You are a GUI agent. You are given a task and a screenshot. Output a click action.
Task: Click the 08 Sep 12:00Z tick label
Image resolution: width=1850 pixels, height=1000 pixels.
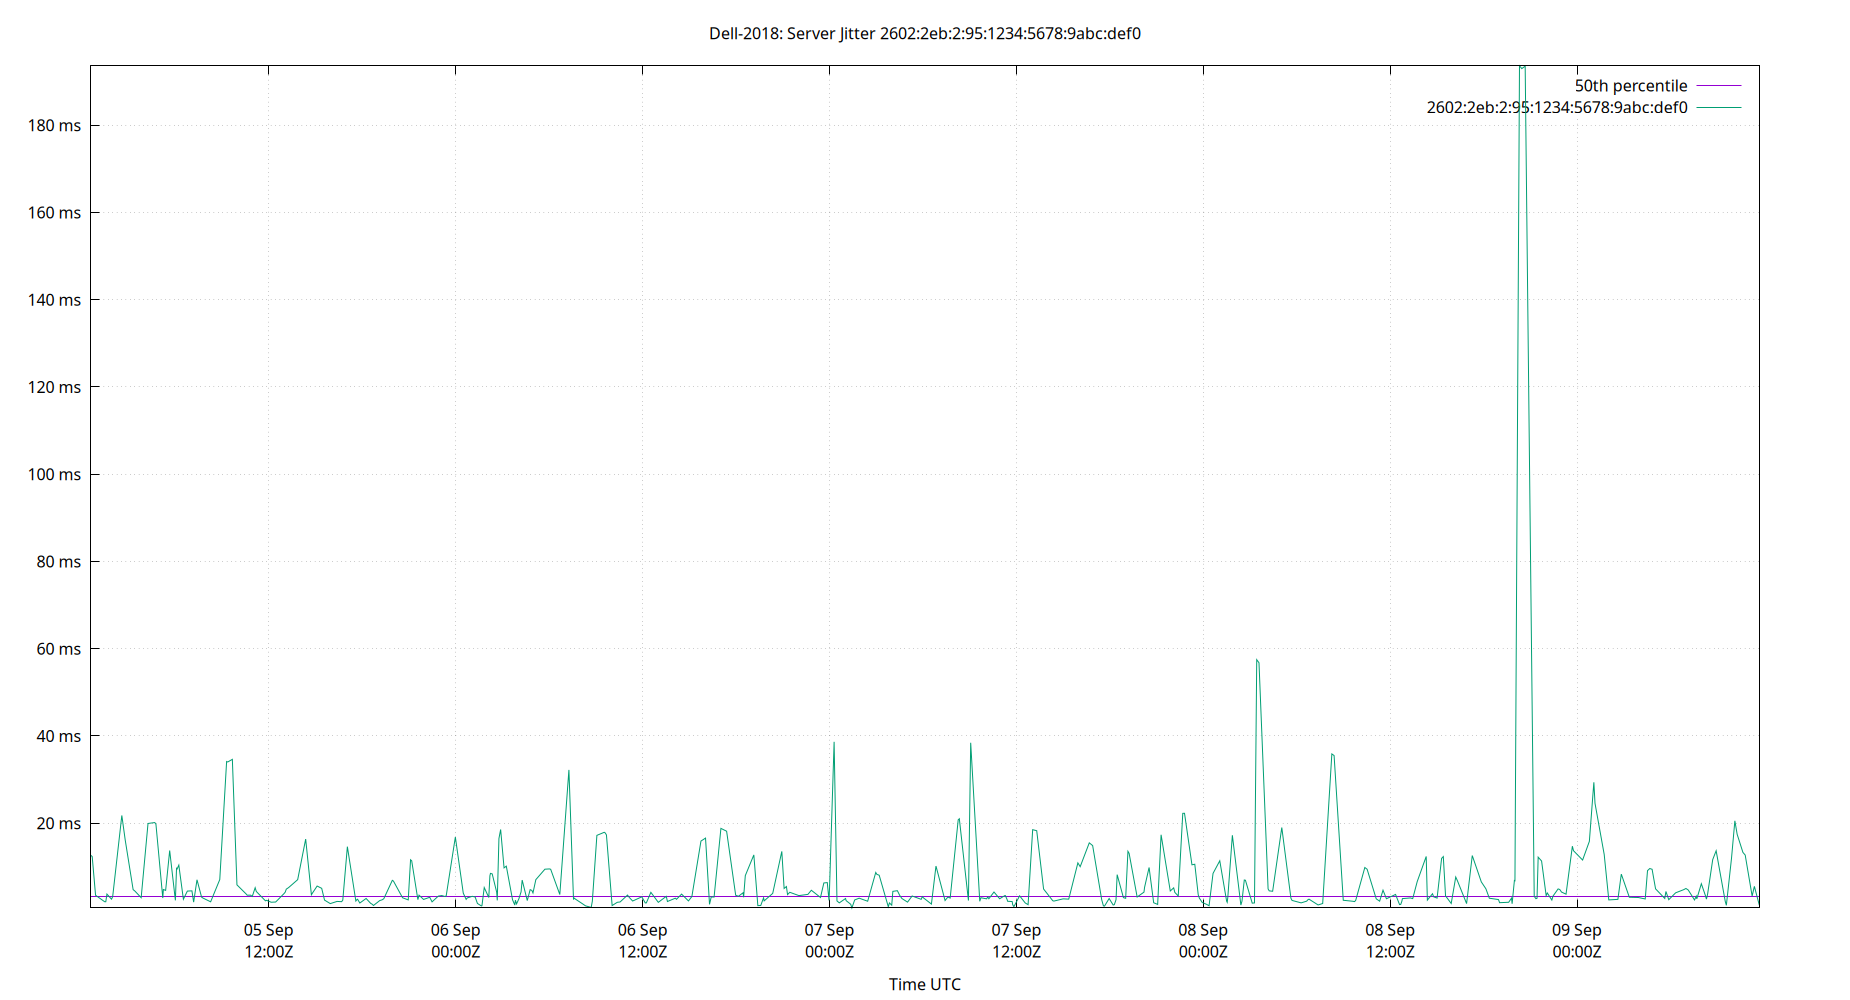pos(1391,941)
